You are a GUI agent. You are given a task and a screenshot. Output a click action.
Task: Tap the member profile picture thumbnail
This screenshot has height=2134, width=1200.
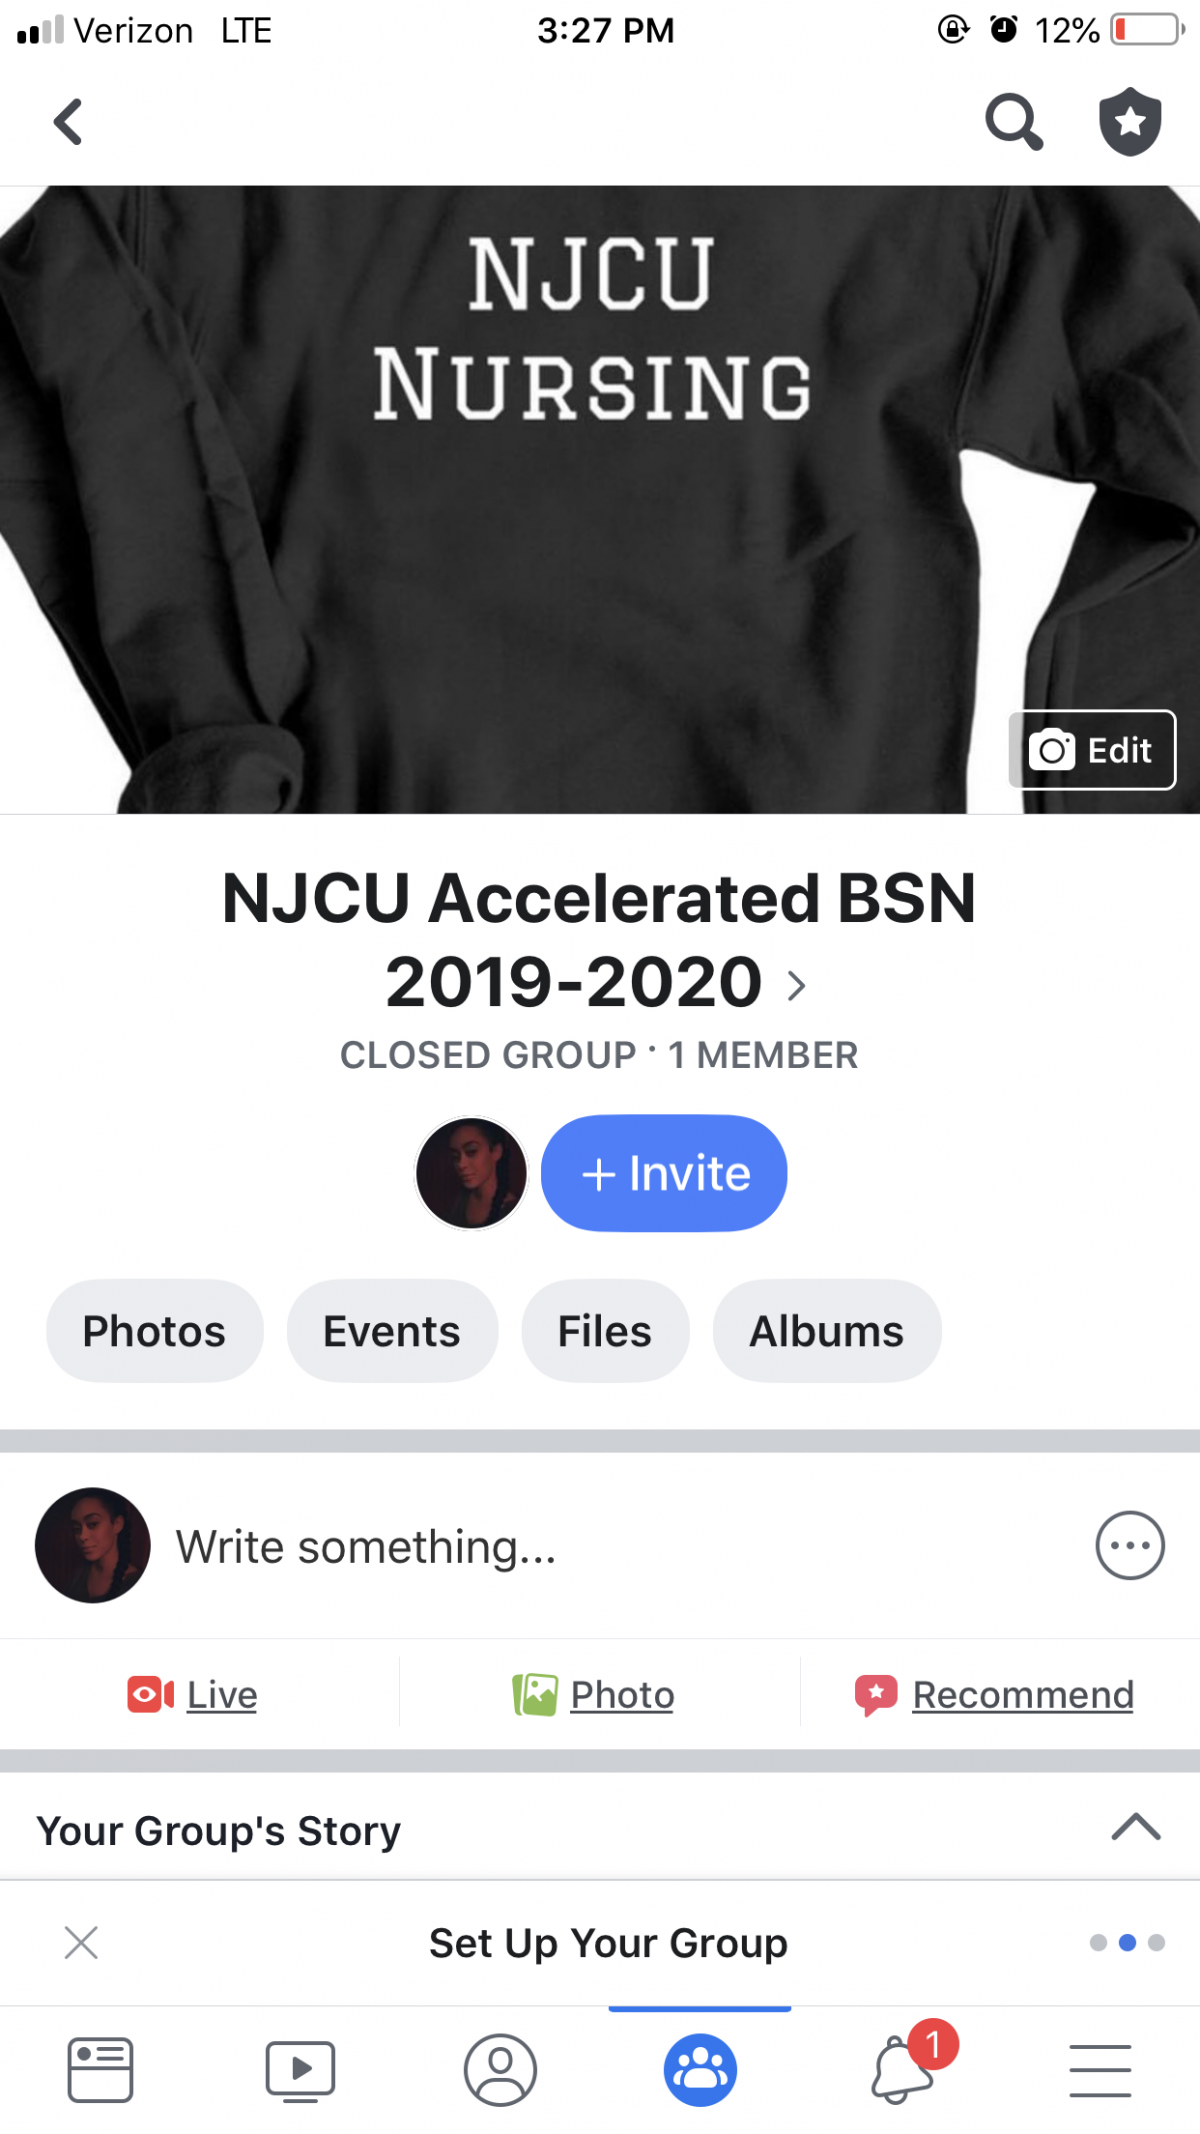[x=471, y=1173]
